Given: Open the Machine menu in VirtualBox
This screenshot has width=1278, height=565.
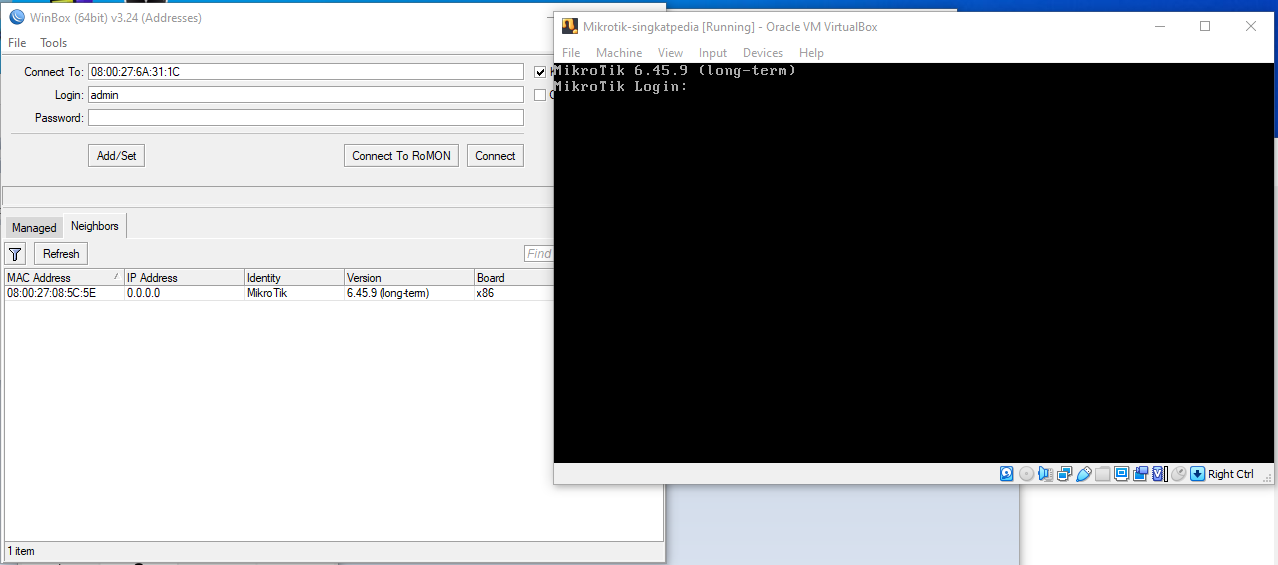Looking at the screenshot, I should pos(619,53).
